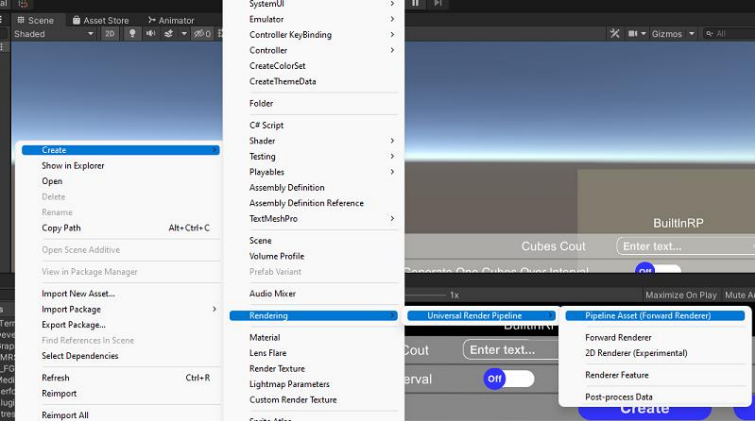Open the Gizmos dropdown
The image size is (755, 421).
tap(671, 34)
